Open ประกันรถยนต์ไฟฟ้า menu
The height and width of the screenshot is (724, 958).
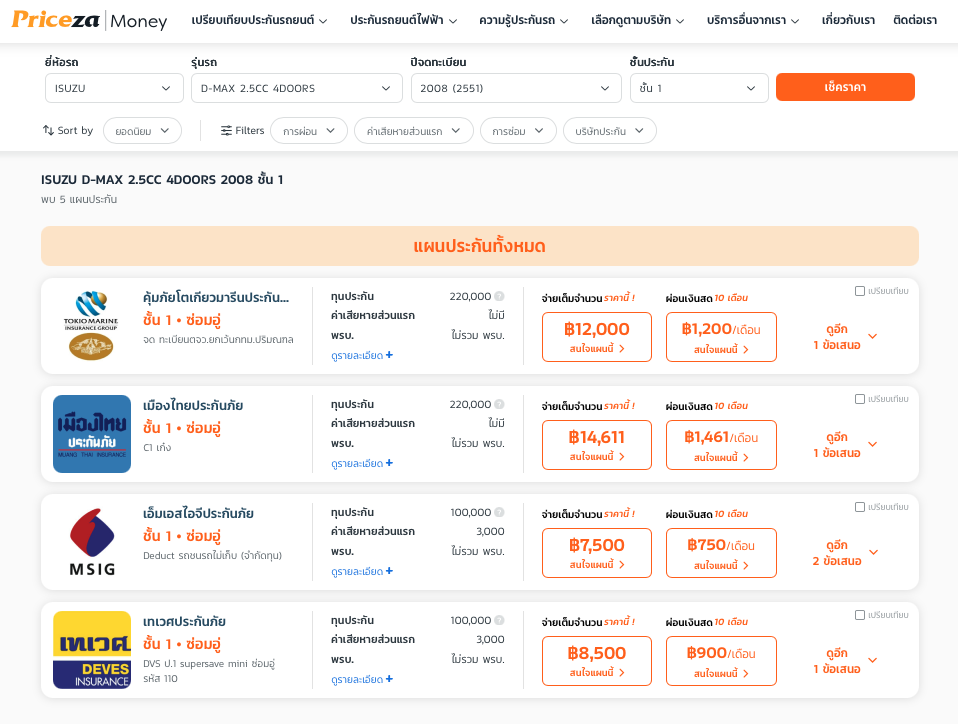pyautogui.click(x=403, y=20)
